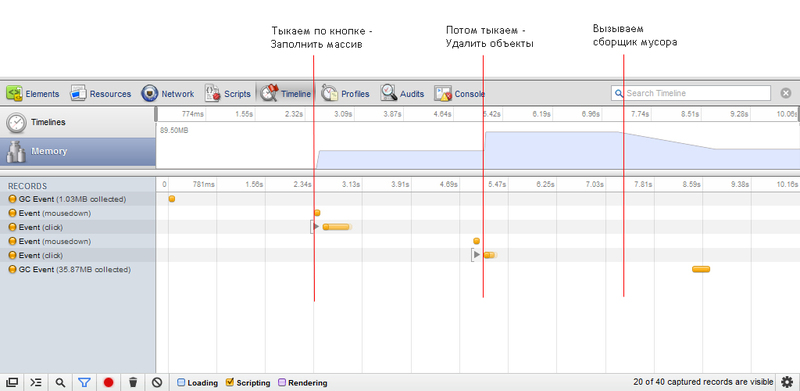Select the Timeline panel tab
The width and height of the screenshot is (800, 391).
285,94
